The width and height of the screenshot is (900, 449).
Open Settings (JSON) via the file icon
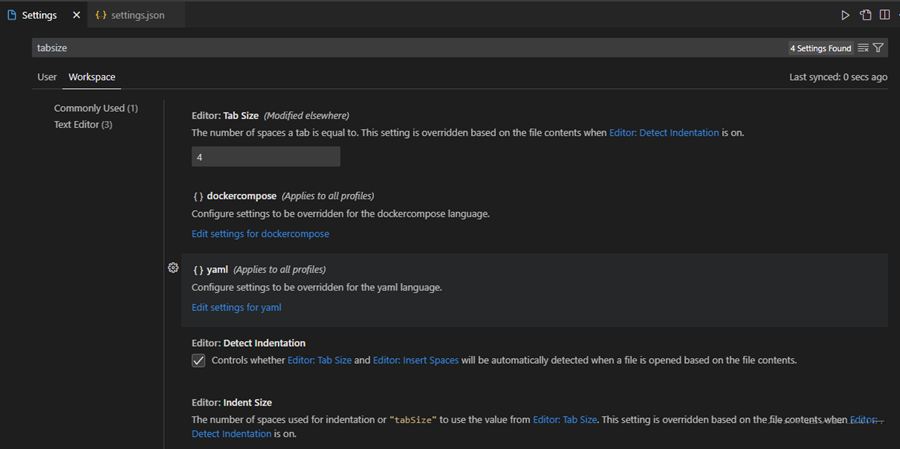tap(865, 16)
